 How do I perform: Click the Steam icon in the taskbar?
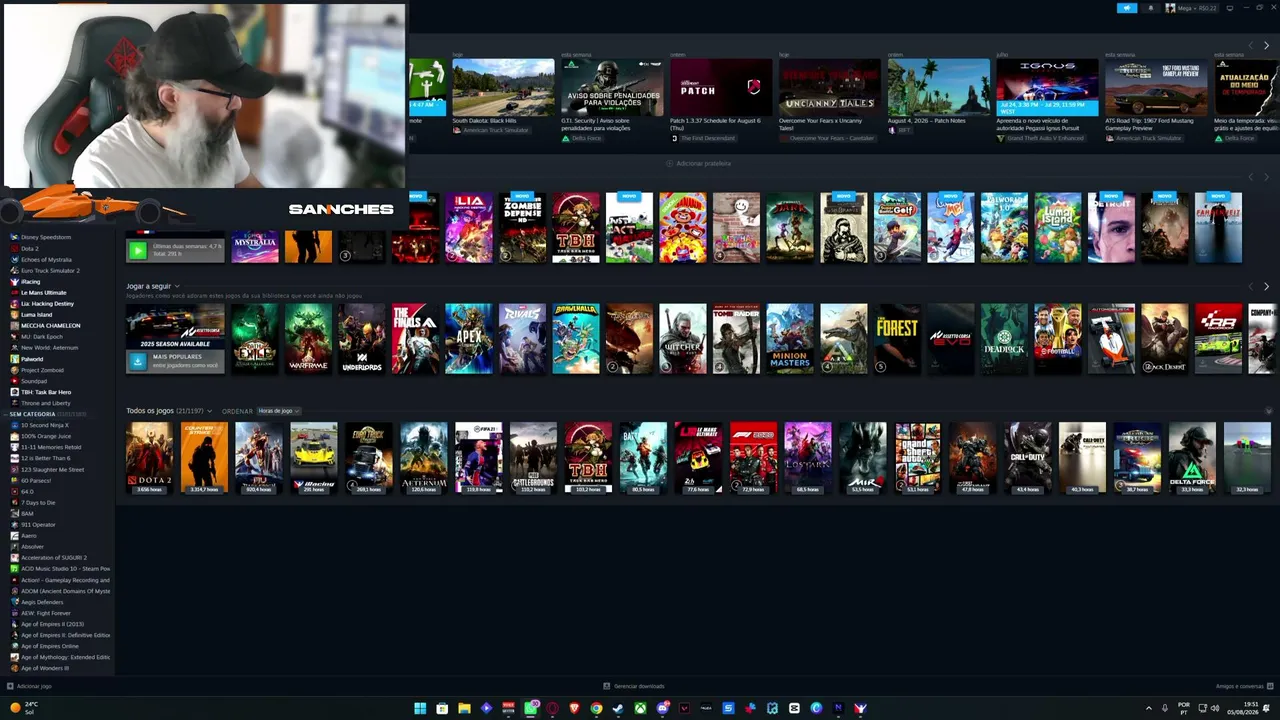tap(618, 708)
